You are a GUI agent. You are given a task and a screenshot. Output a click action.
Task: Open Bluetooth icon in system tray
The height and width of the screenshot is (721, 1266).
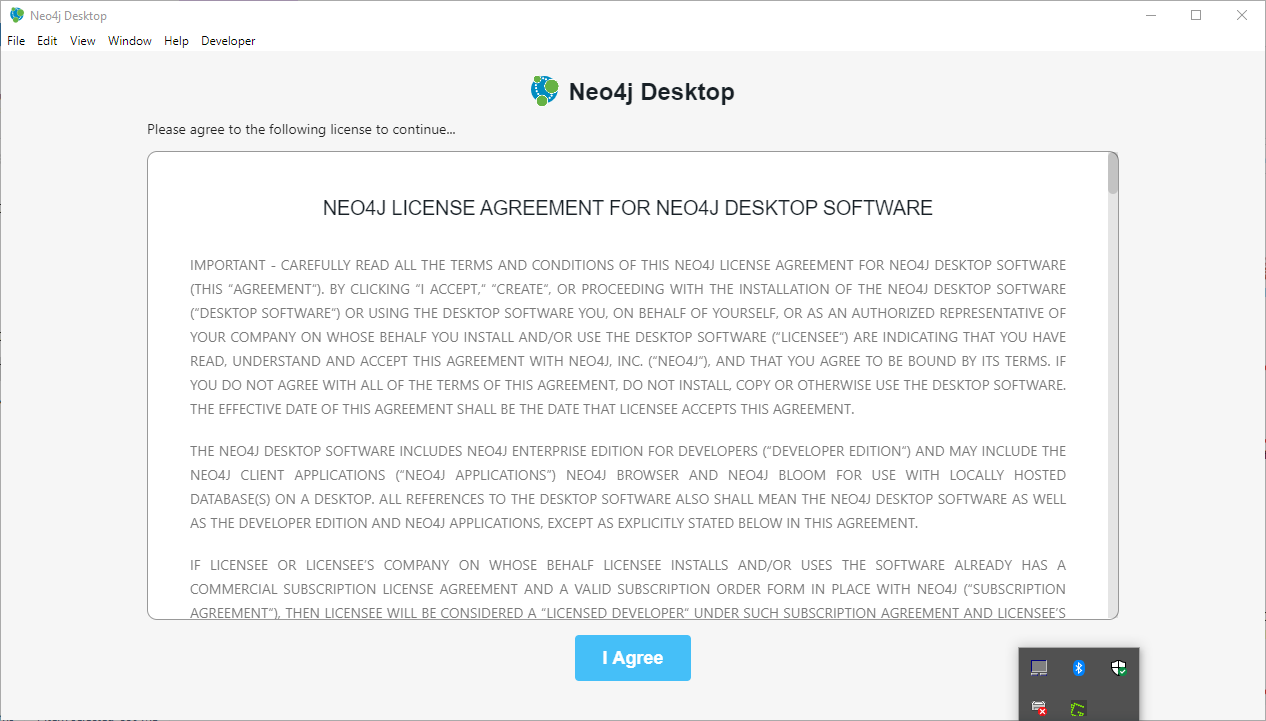pos(1079,668)
